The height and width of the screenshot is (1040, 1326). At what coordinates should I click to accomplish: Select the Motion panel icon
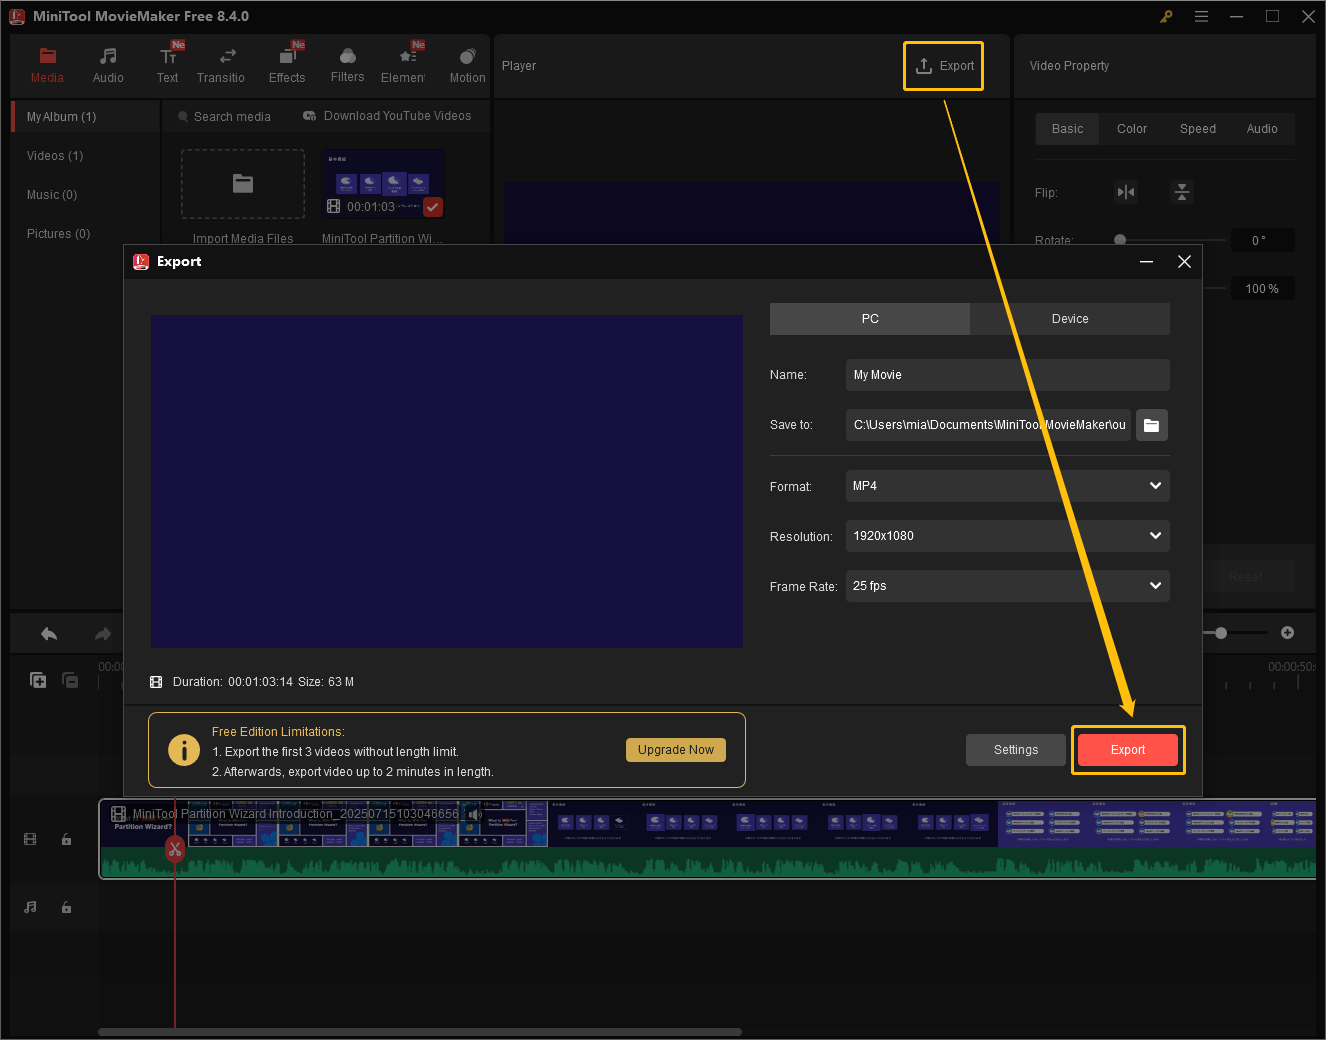467,65
